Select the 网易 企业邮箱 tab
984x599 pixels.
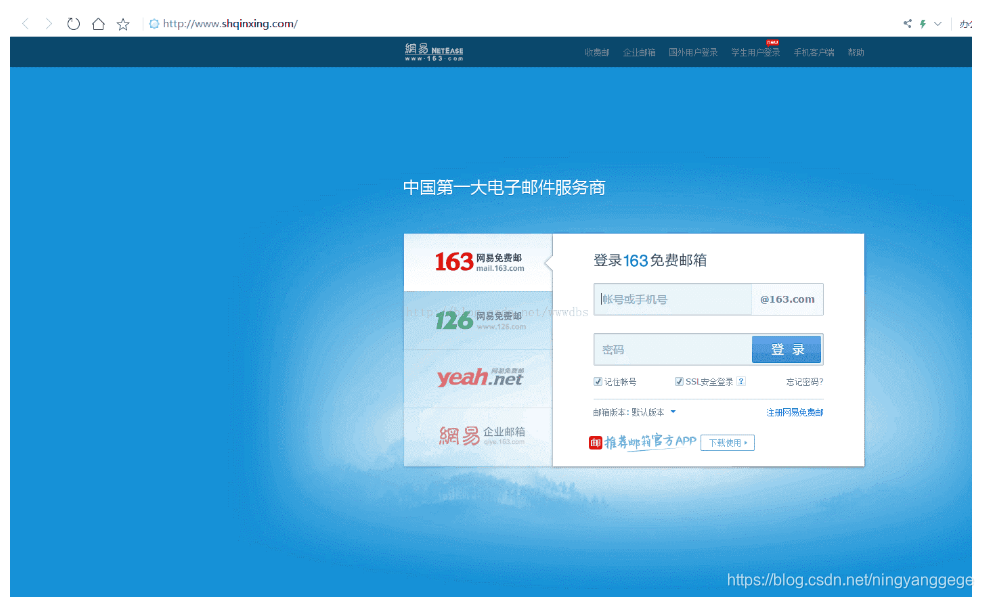pos(478,436)
